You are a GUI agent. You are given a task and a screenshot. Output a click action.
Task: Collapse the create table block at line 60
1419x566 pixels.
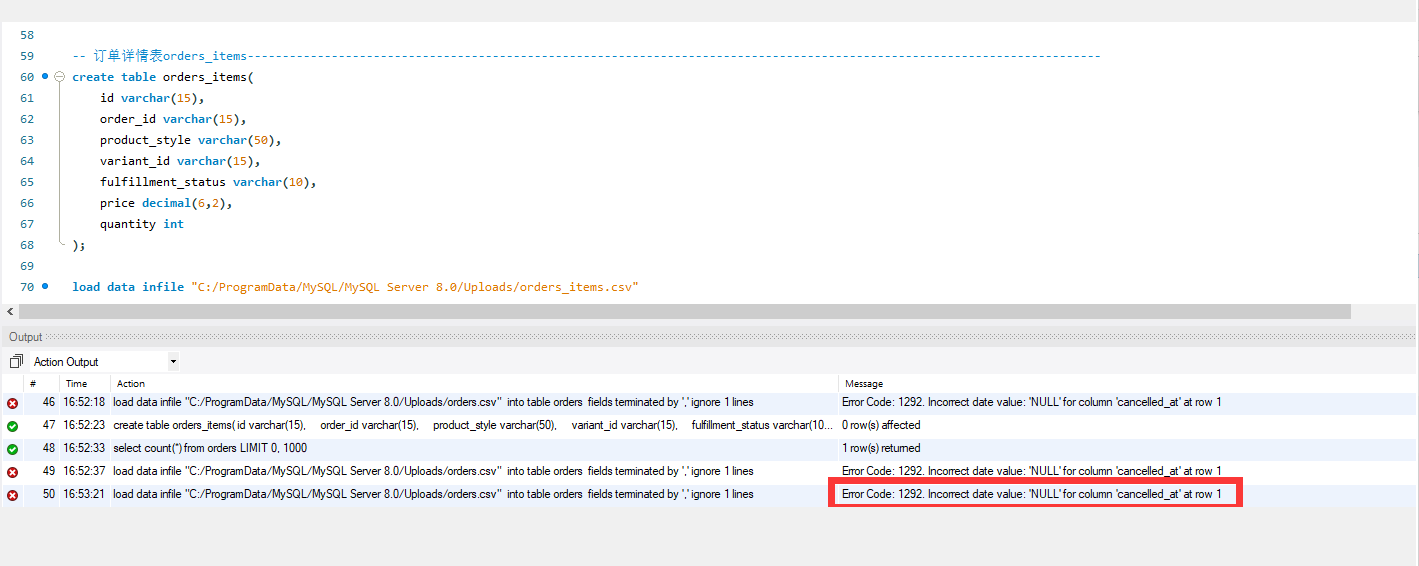(x=60, y=77)
